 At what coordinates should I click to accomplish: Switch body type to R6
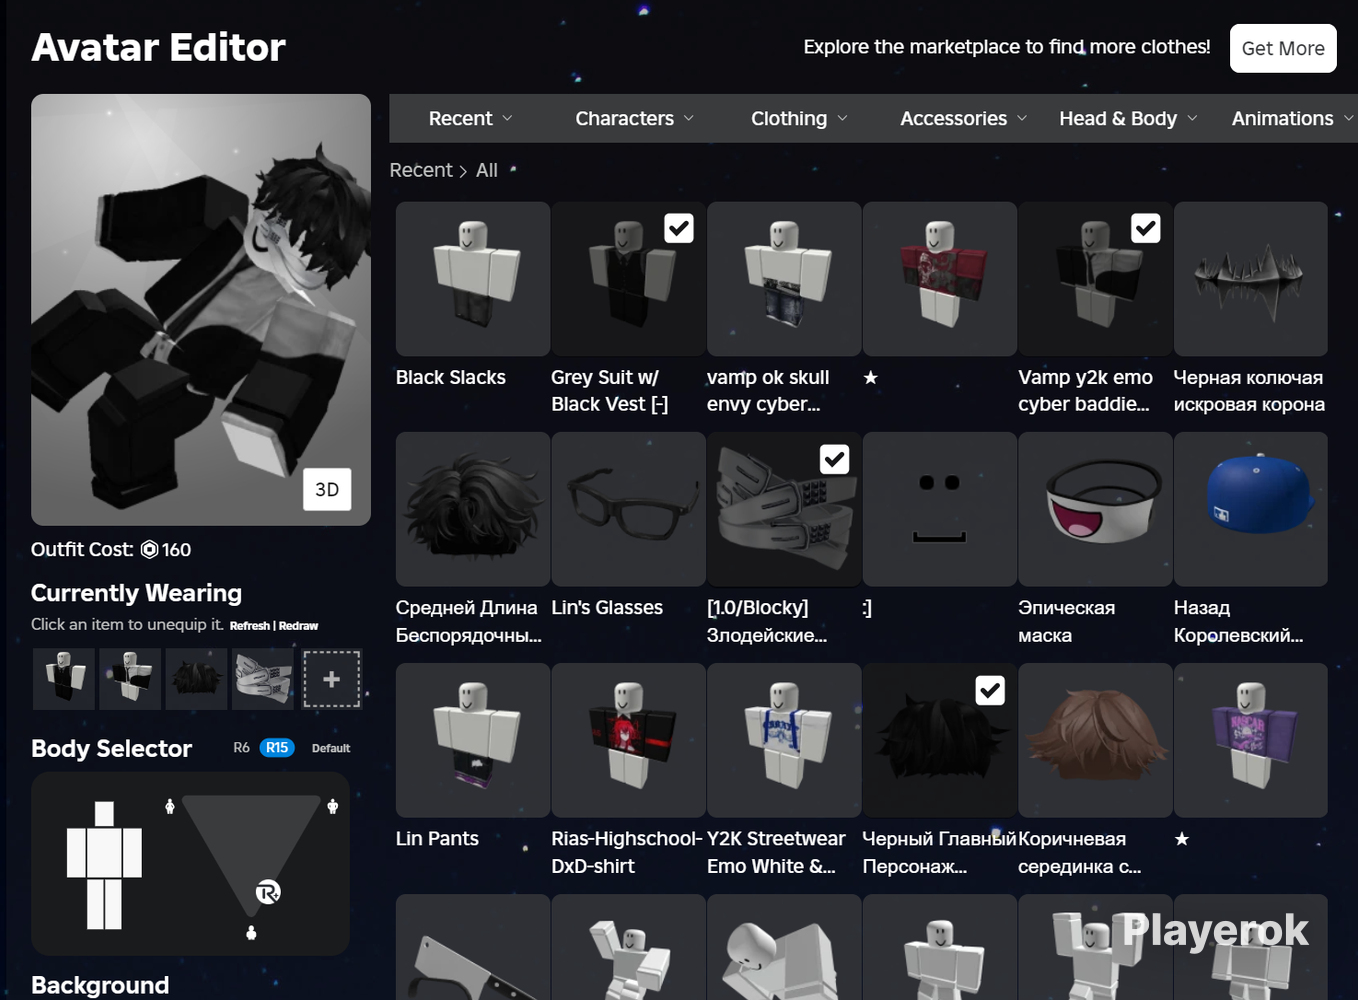click(242, 747)
